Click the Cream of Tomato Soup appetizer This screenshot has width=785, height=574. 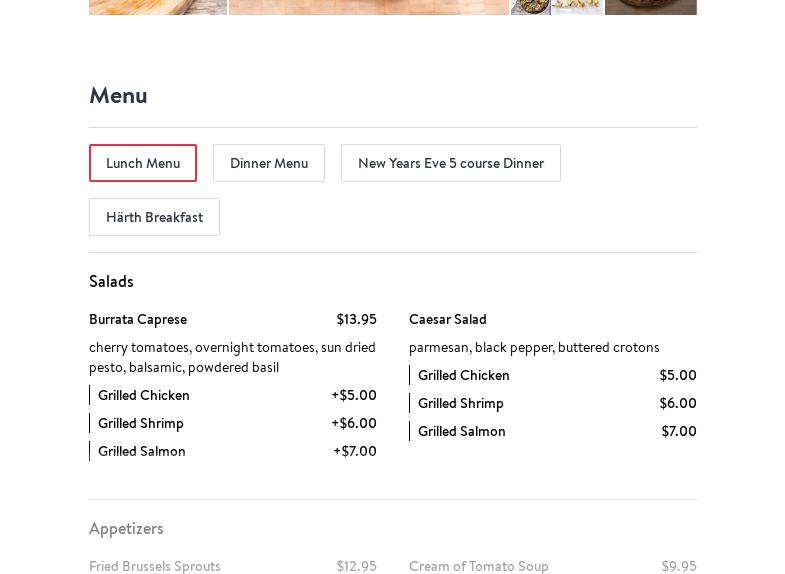479,566
